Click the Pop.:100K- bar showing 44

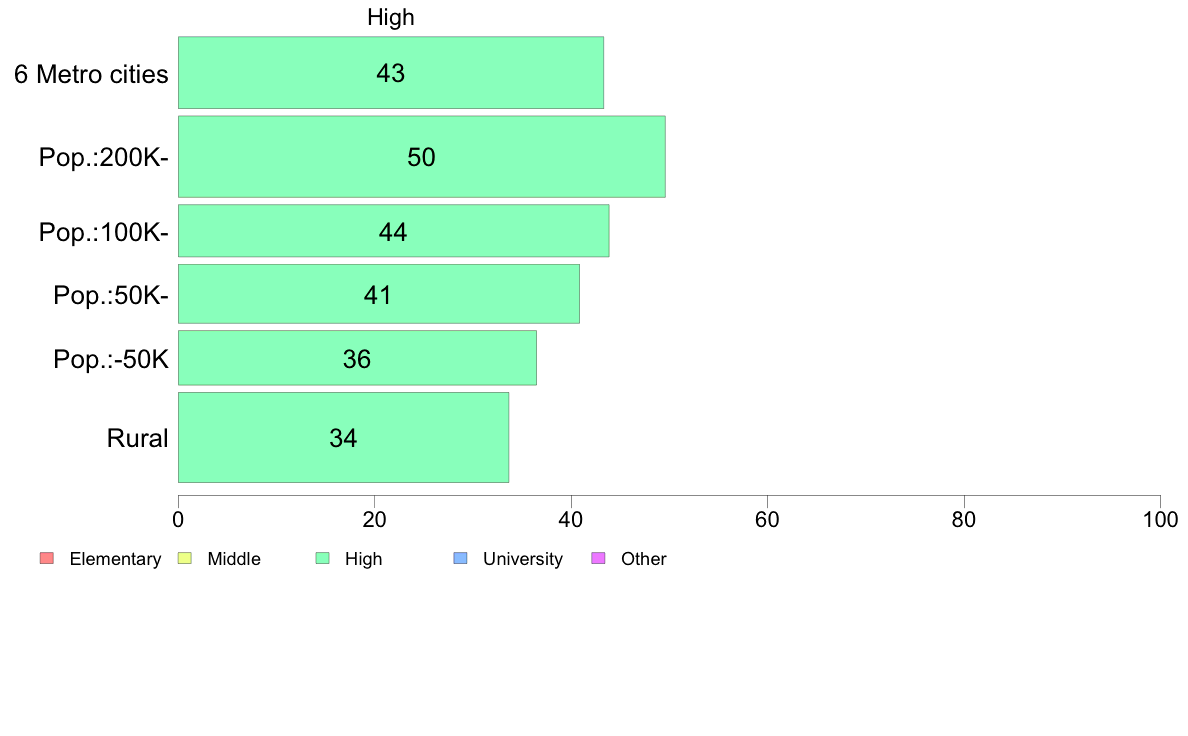click(x=394, y=230)
